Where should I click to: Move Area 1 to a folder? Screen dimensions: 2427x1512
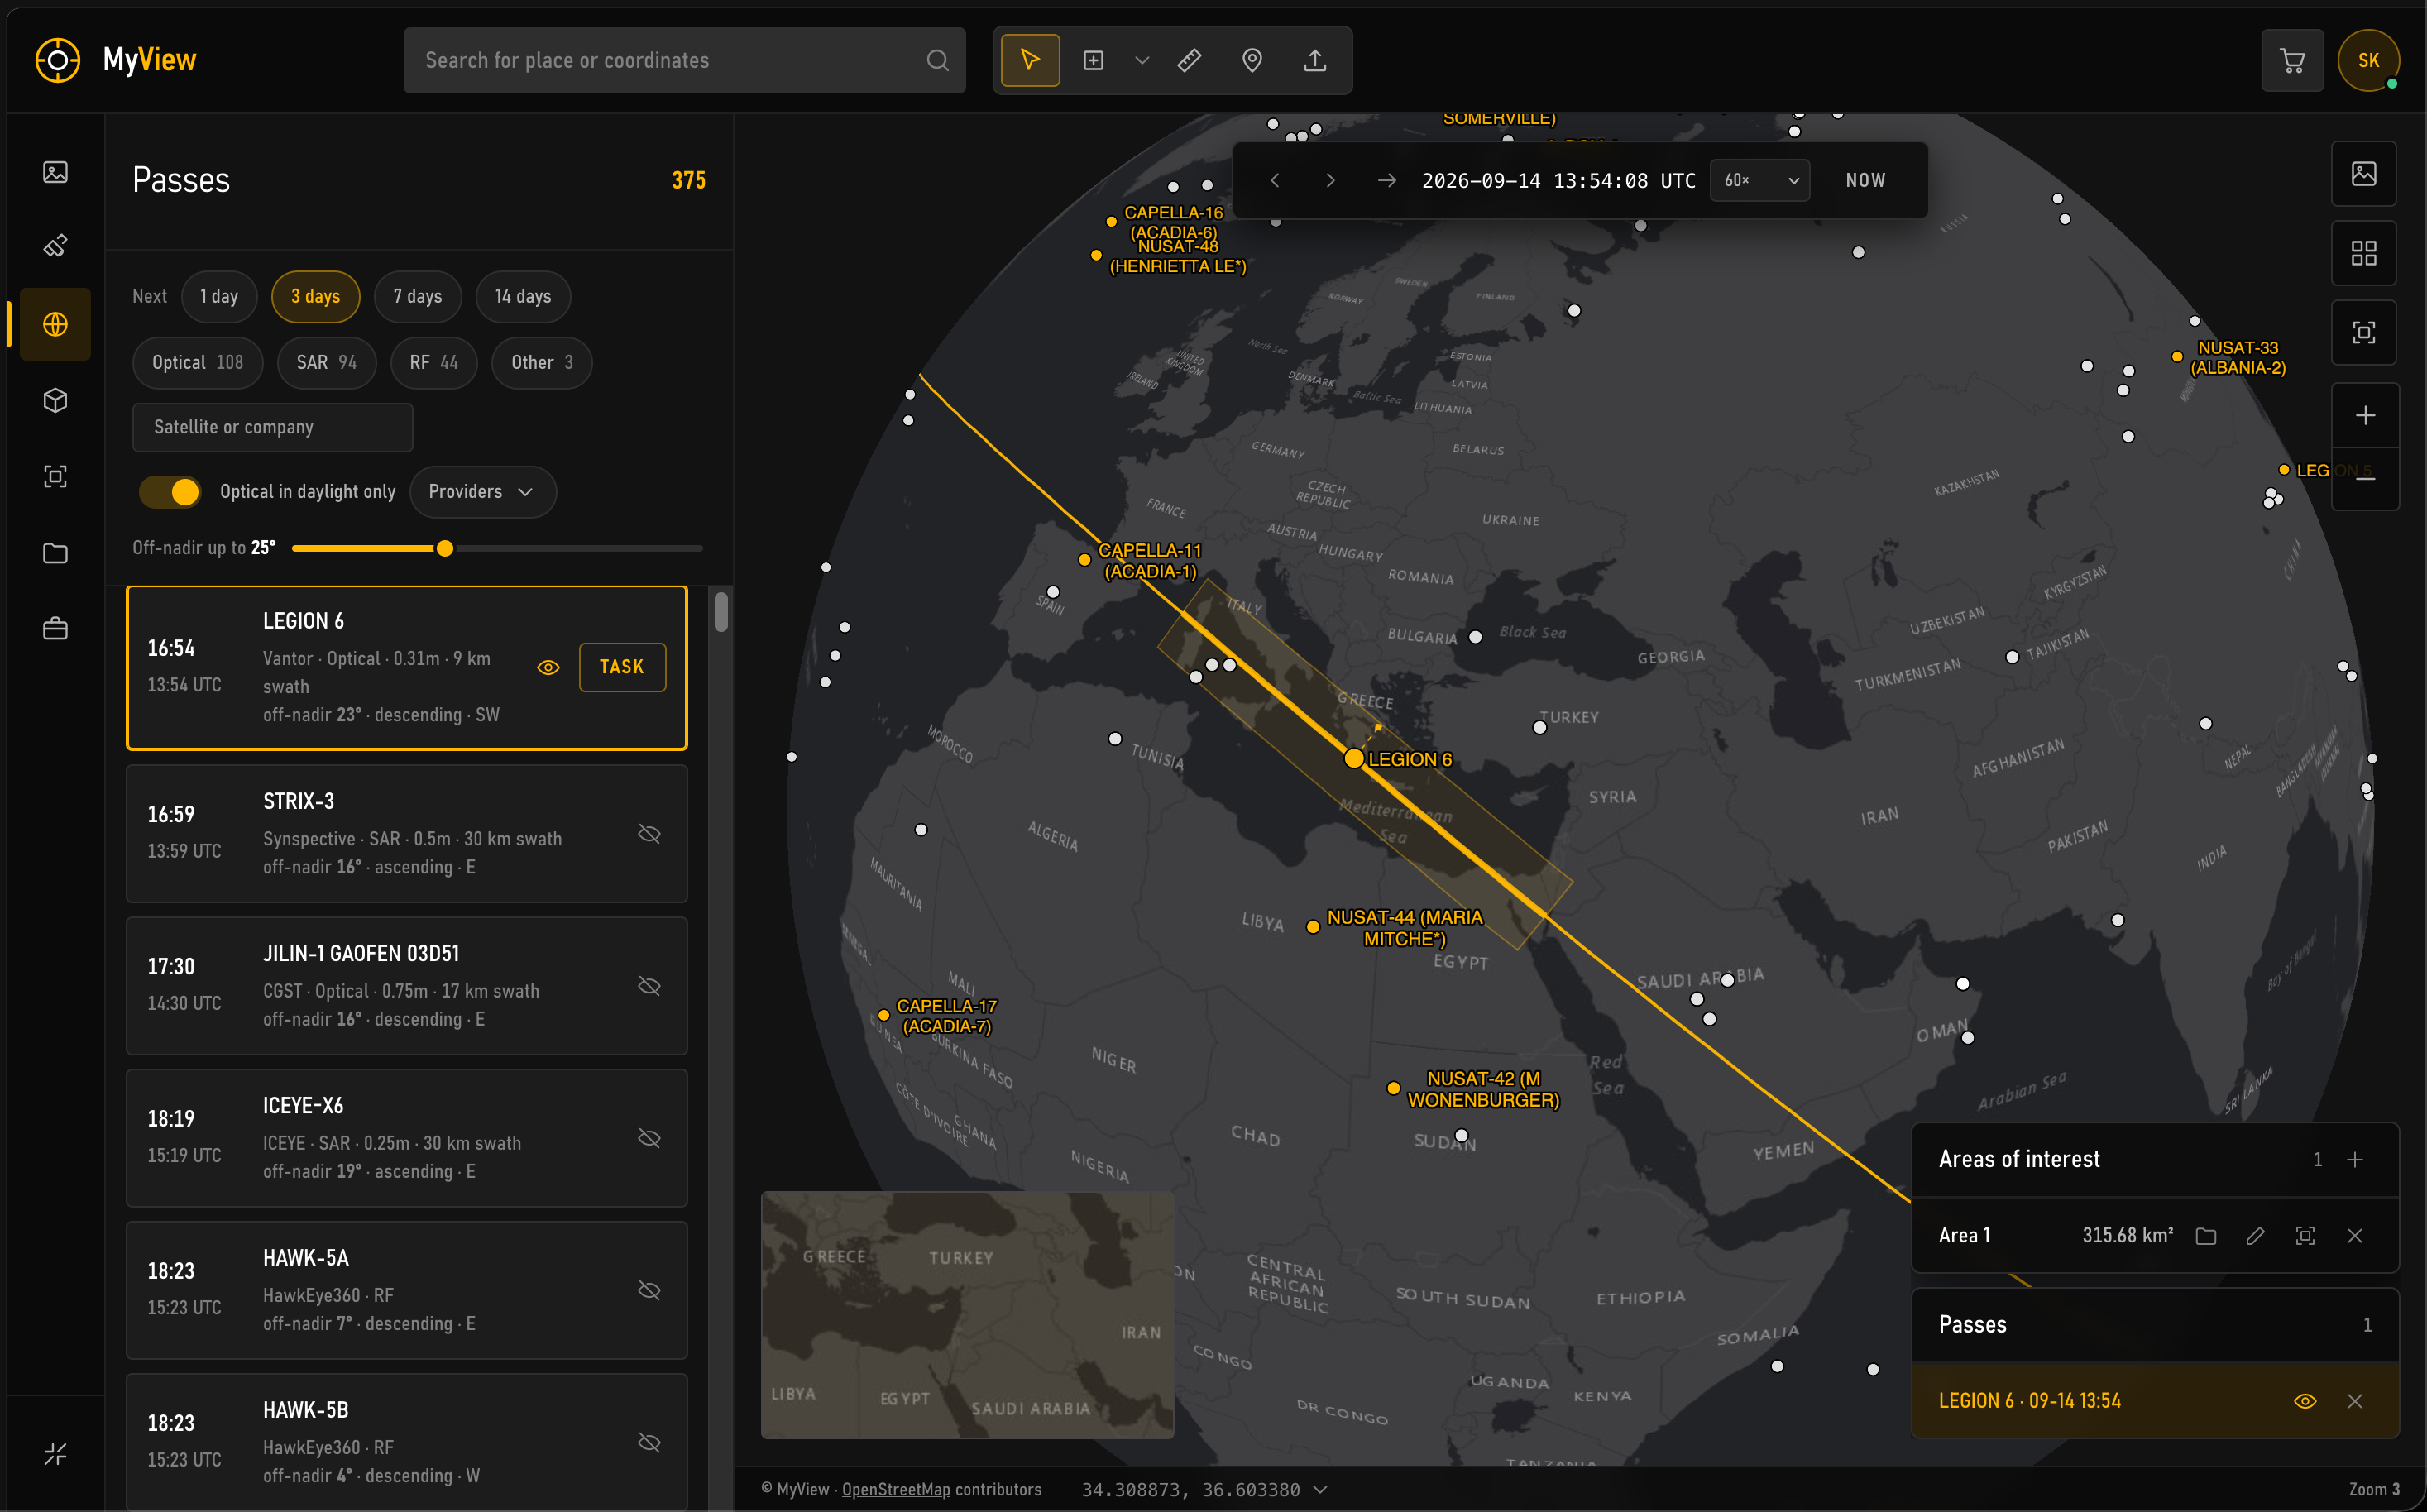pos(2206,1236)
